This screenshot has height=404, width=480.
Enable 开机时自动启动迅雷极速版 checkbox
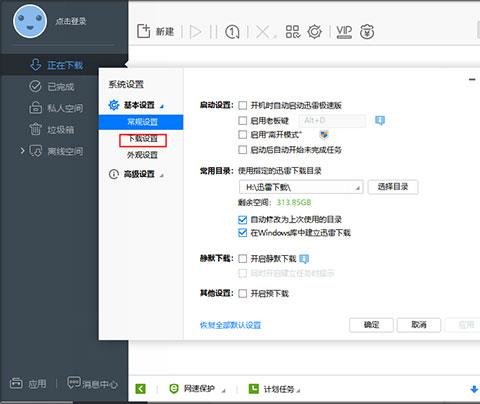[x=243, y=106]
